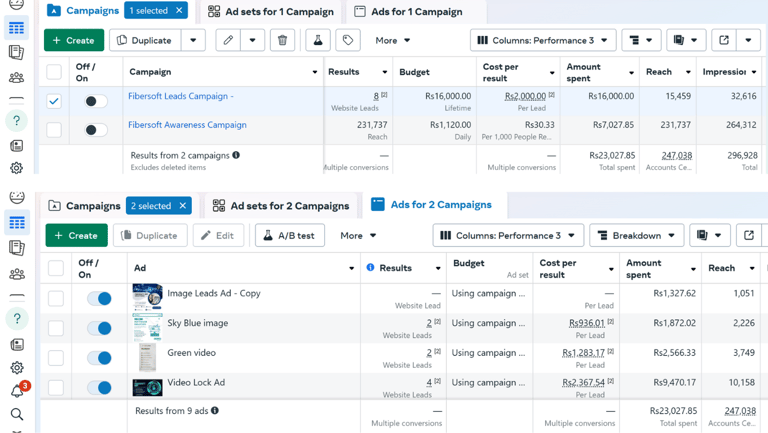Click the notifications bell with 3 badge

pos(18,390)
